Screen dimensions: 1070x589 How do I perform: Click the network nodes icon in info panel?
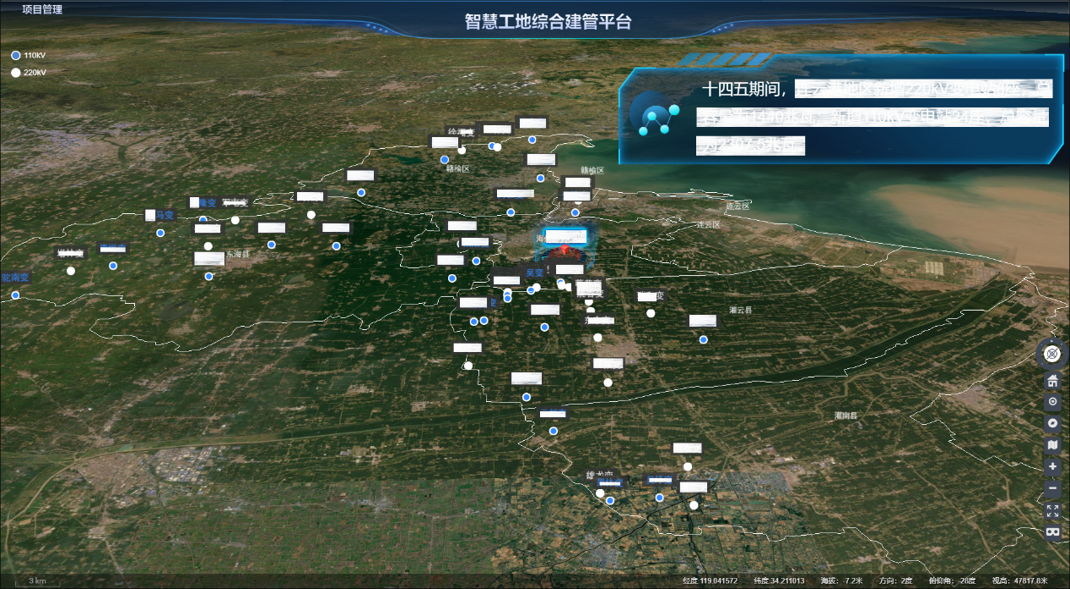tap(659, 119)
